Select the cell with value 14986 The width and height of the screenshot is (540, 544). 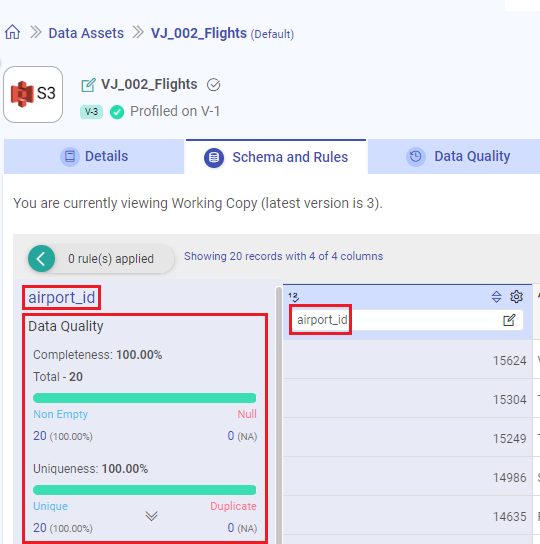(x=407, y=477)
